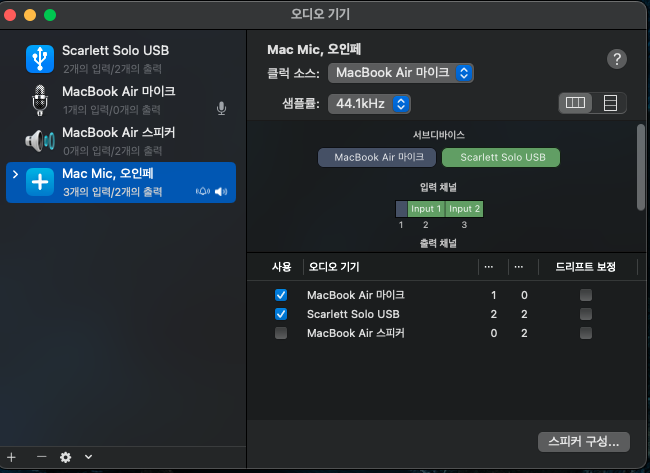This screenshot has height=473, width=650.
Task: Check 사용 for MacBook Air 스피커
Action: [x=281, y=333]
